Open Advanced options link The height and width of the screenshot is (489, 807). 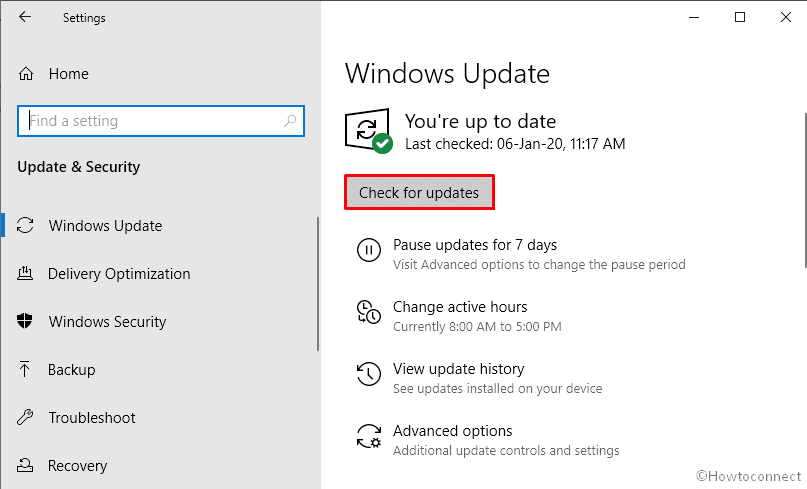453,430
